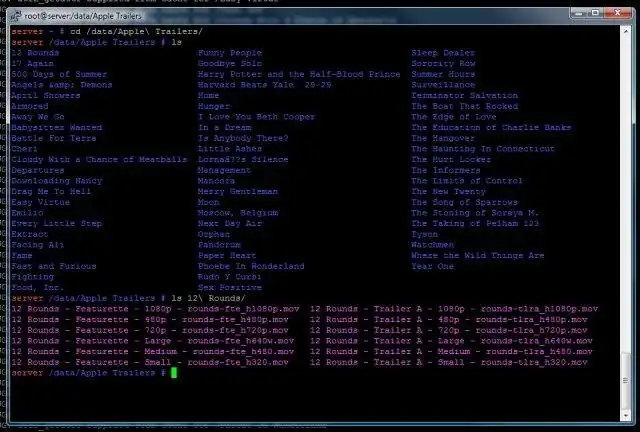Screen dimensions: 640x432
Task: Select the 'Away We Go' entry
Action: [x=38, y=117]
